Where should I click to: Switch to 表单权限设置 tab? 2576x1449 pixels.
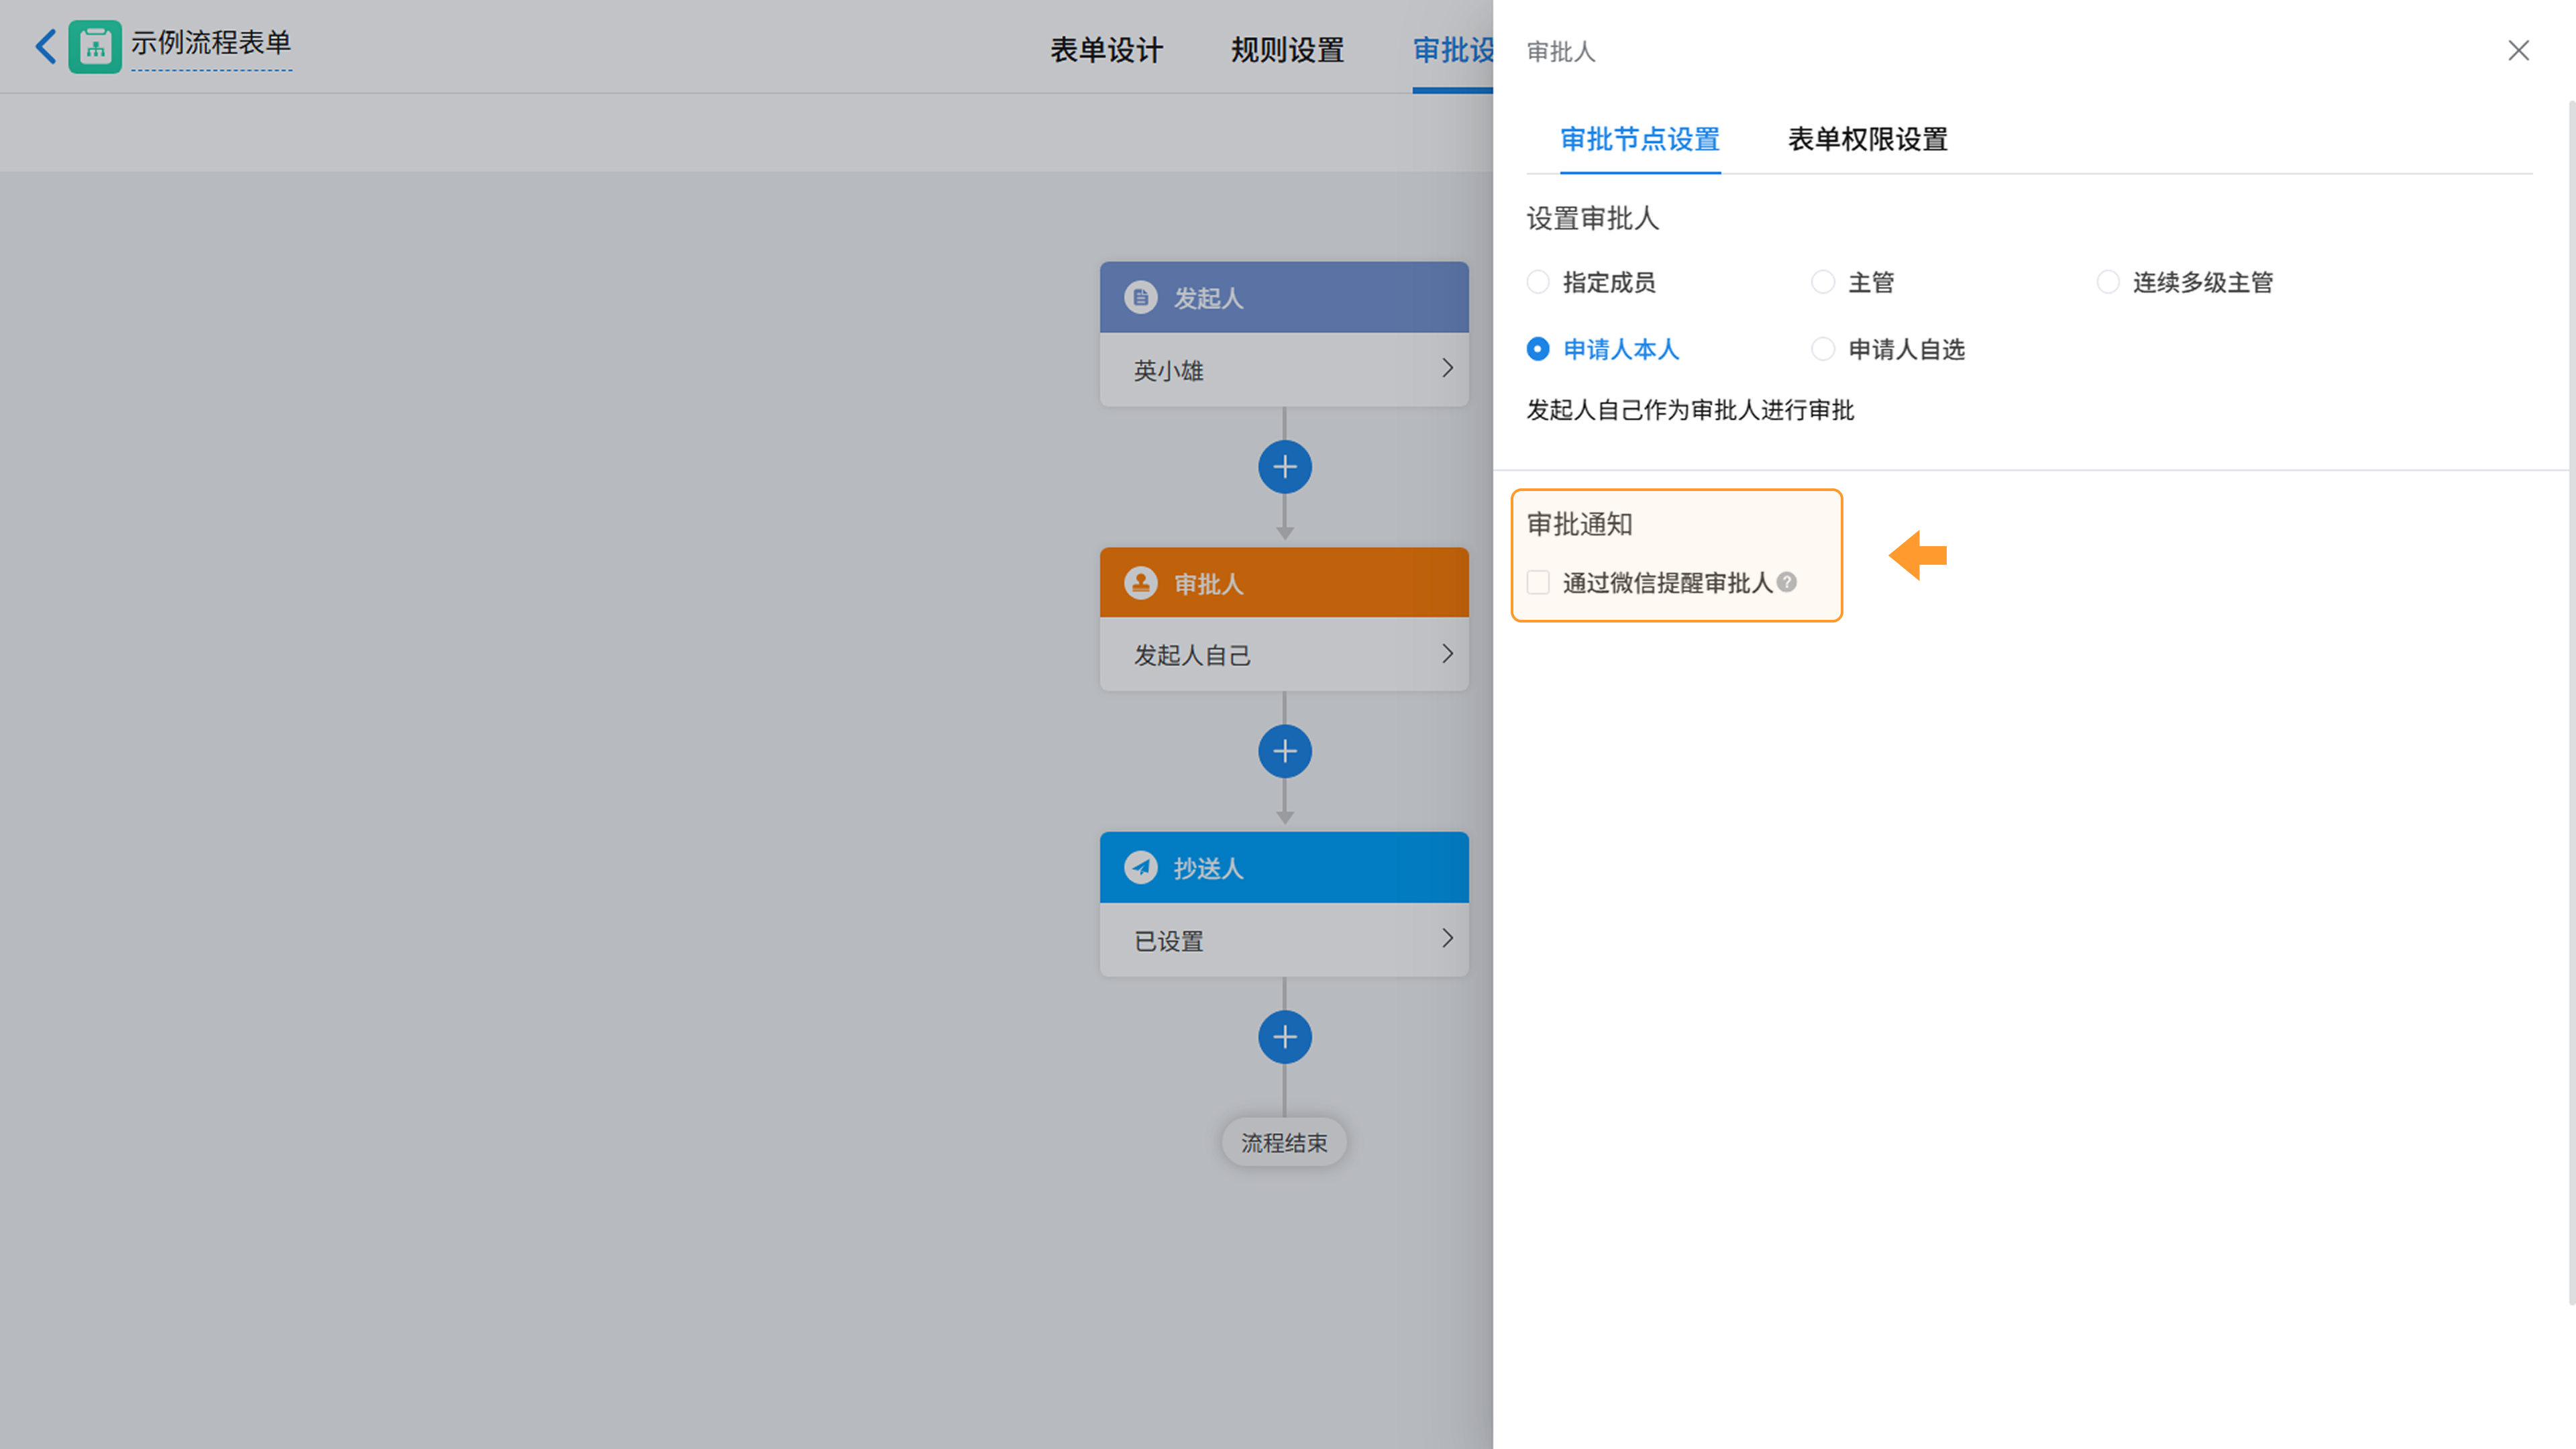pyautogui.click(x=1867, y=139)
